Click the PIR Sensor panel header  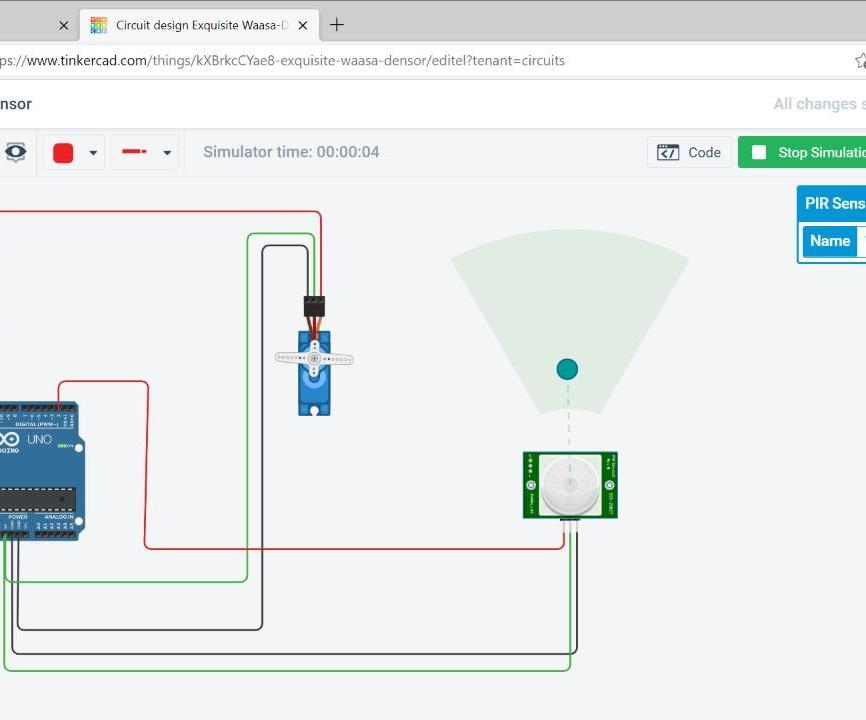click(x=833, y=203)
